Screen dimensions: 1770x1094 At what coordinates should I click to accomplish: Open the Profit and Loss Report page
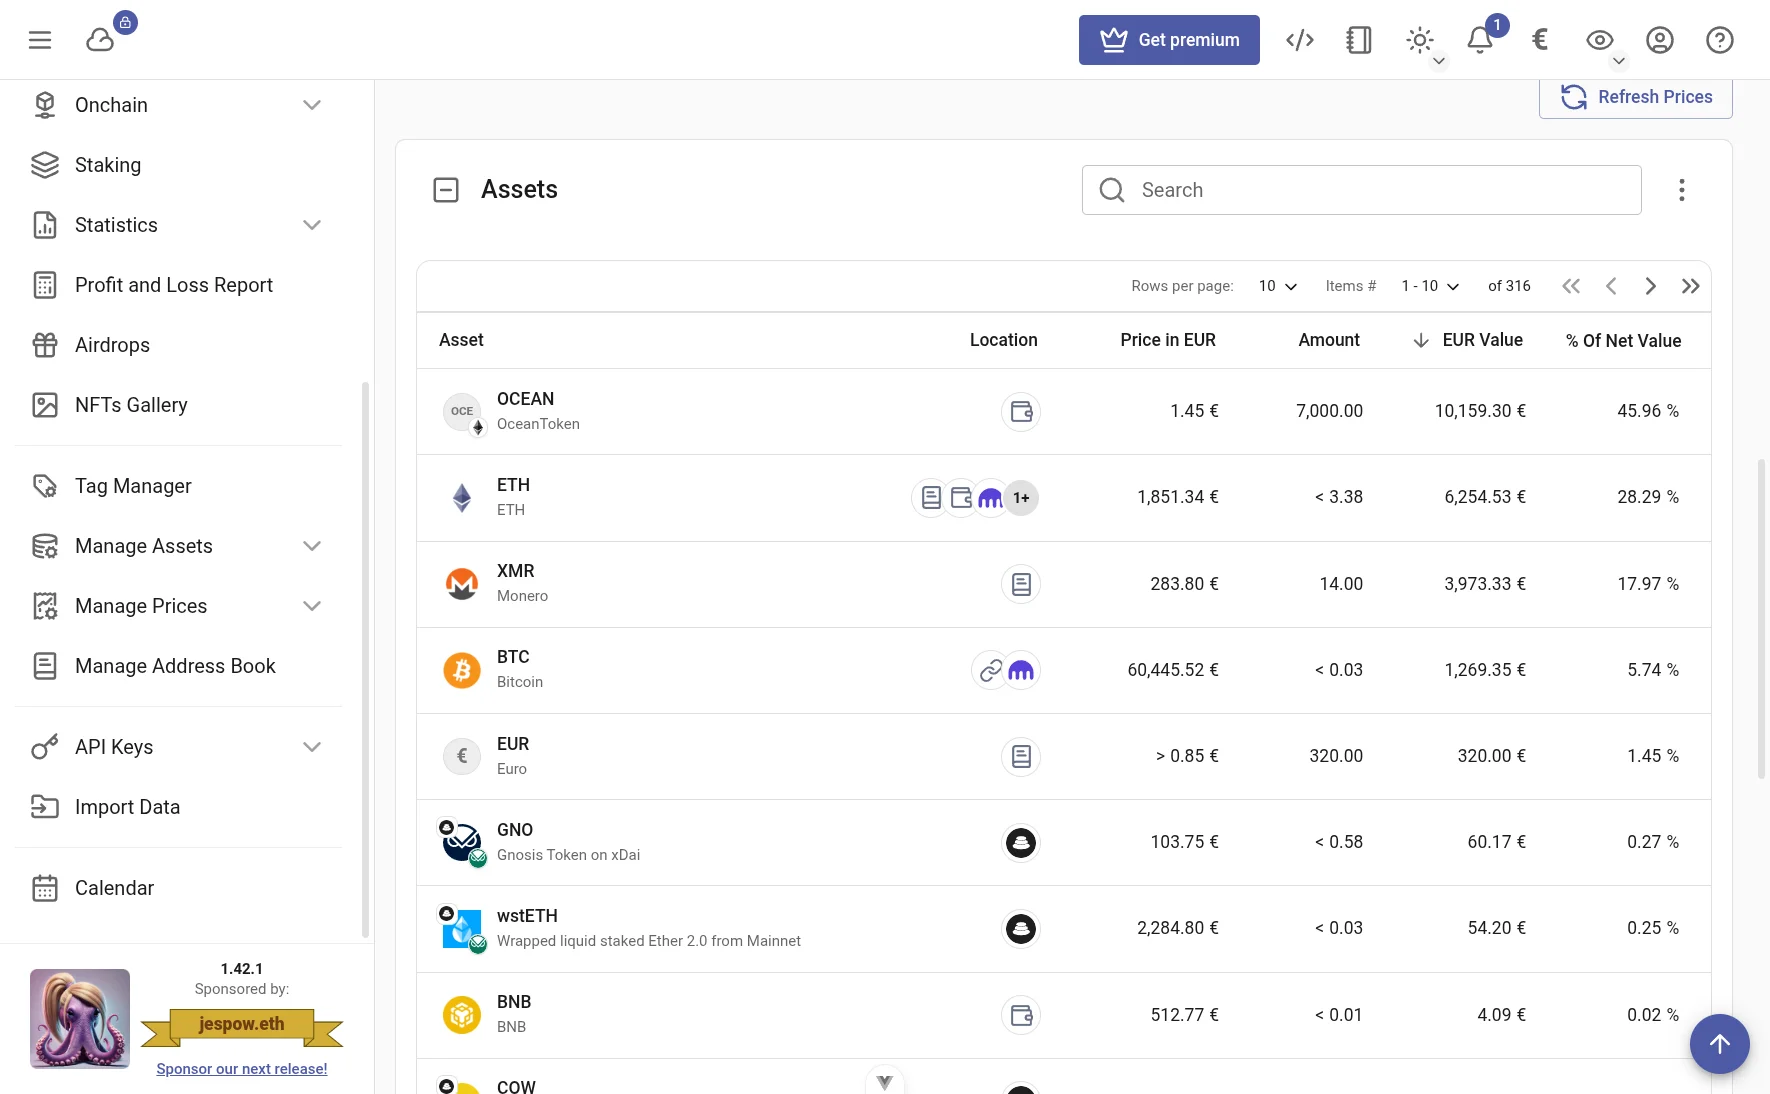pos(173,285)
